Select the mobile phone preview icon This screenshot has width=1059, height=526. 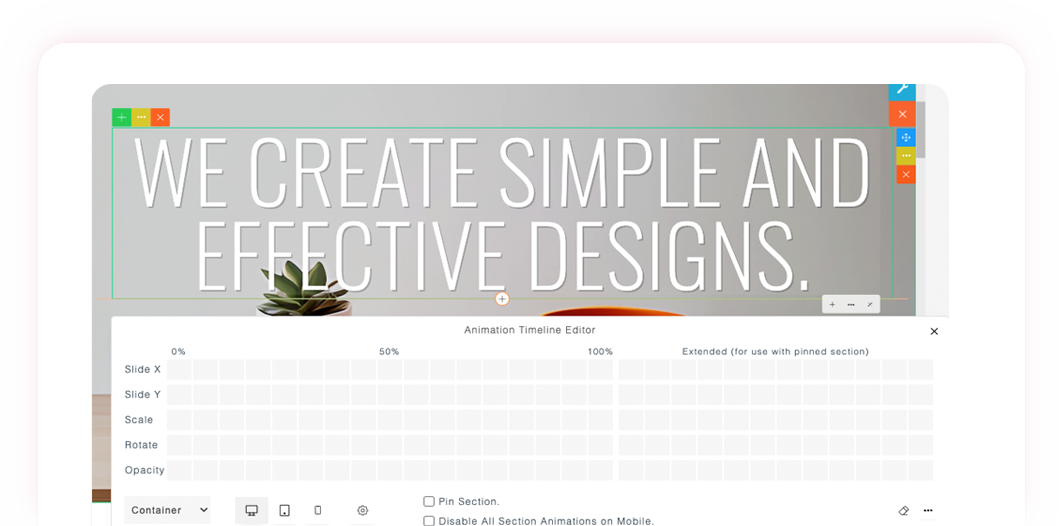317,510
